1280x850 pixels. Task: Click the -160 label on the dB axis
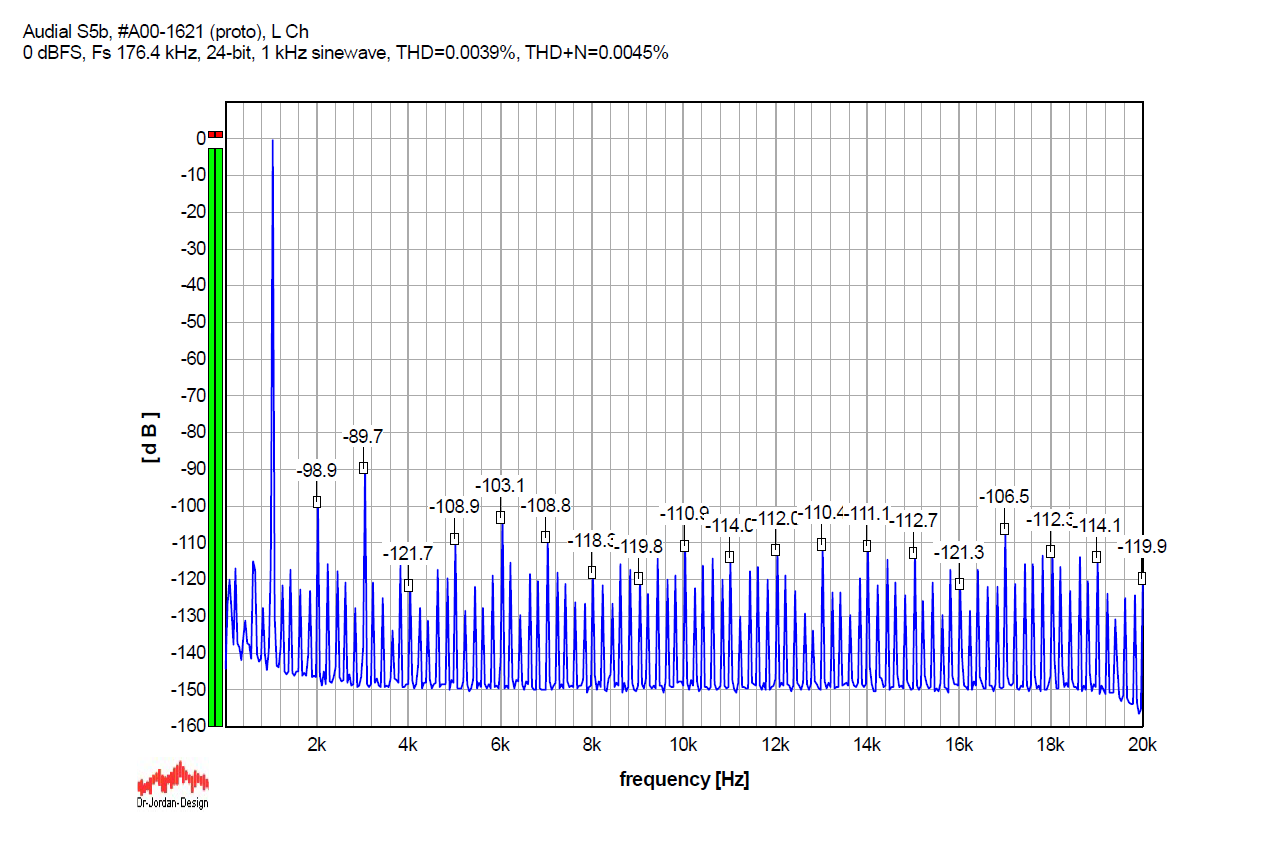188,726
